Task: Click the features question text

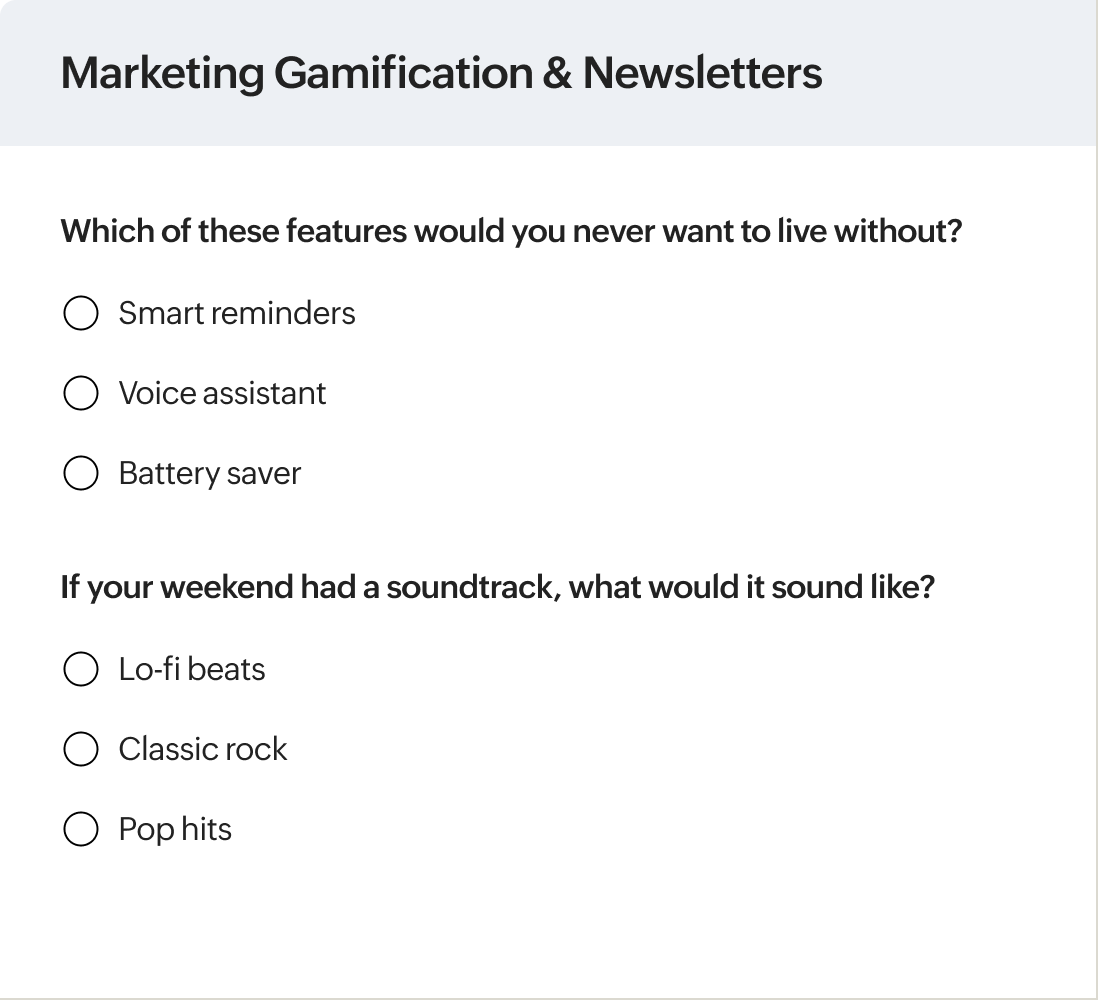Action: coord(510,230)
